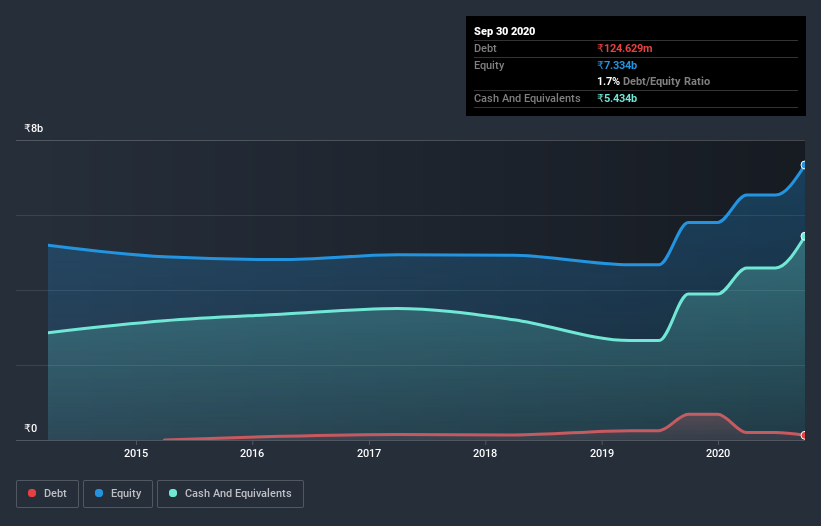The width and height of the screenshot is (821, 526).
Task: Toggle the Equity legend button
Action: pyautogui.click(x=118, y=494)
